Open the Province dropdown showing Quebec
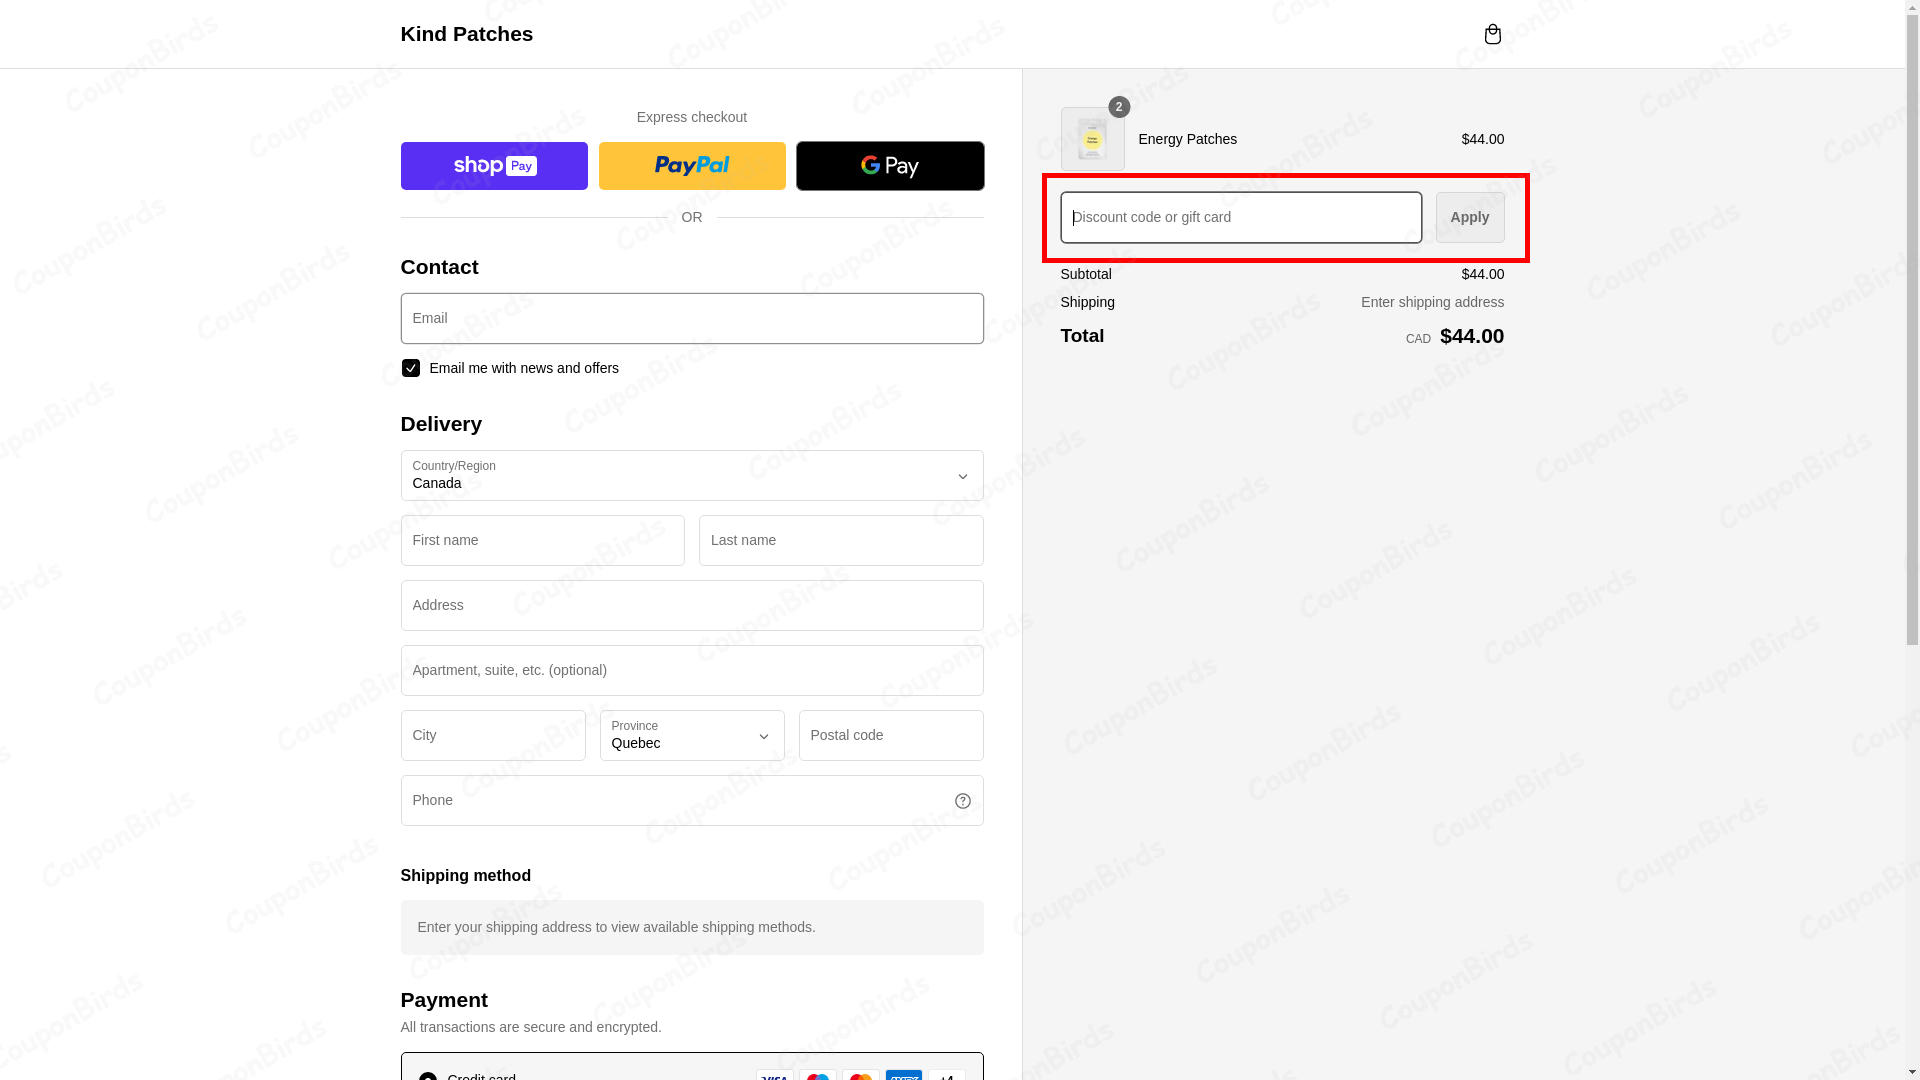Screen dimensions: 1920x1080 692,736
